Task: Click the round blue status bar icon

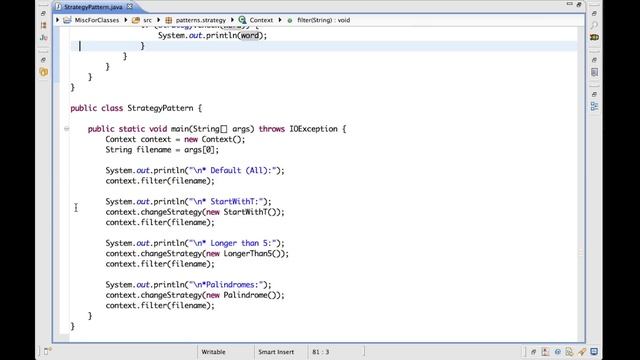Action: (x=558, y=352)
